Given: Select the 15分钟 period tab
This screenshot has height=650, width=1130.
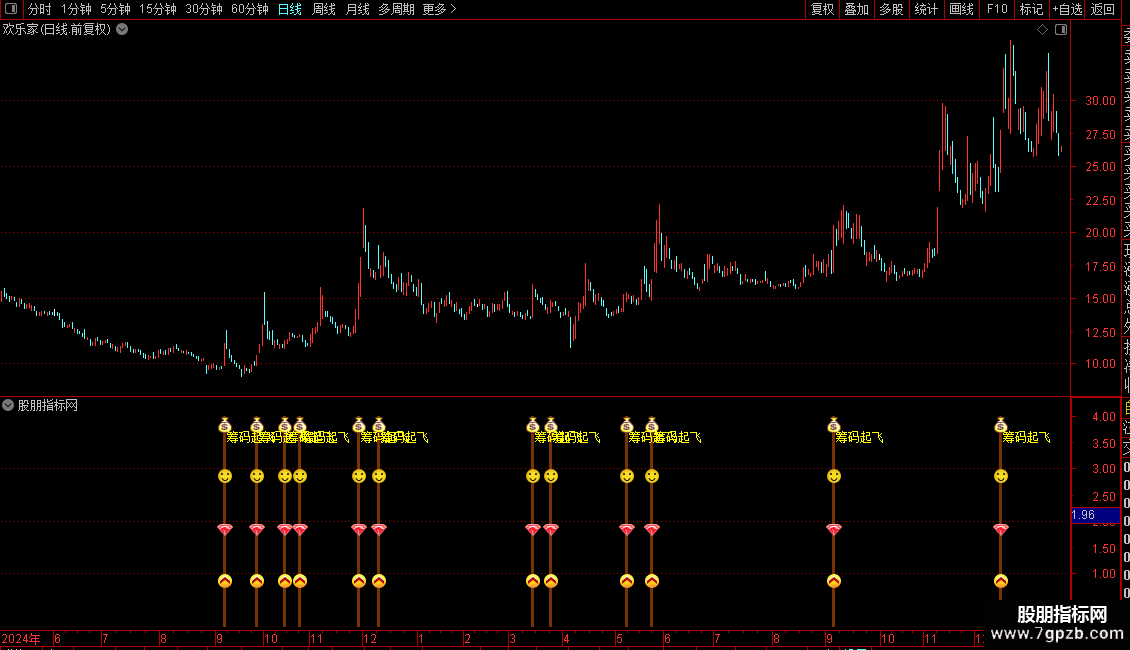Looking at the screenshot, I should [158, 9].
